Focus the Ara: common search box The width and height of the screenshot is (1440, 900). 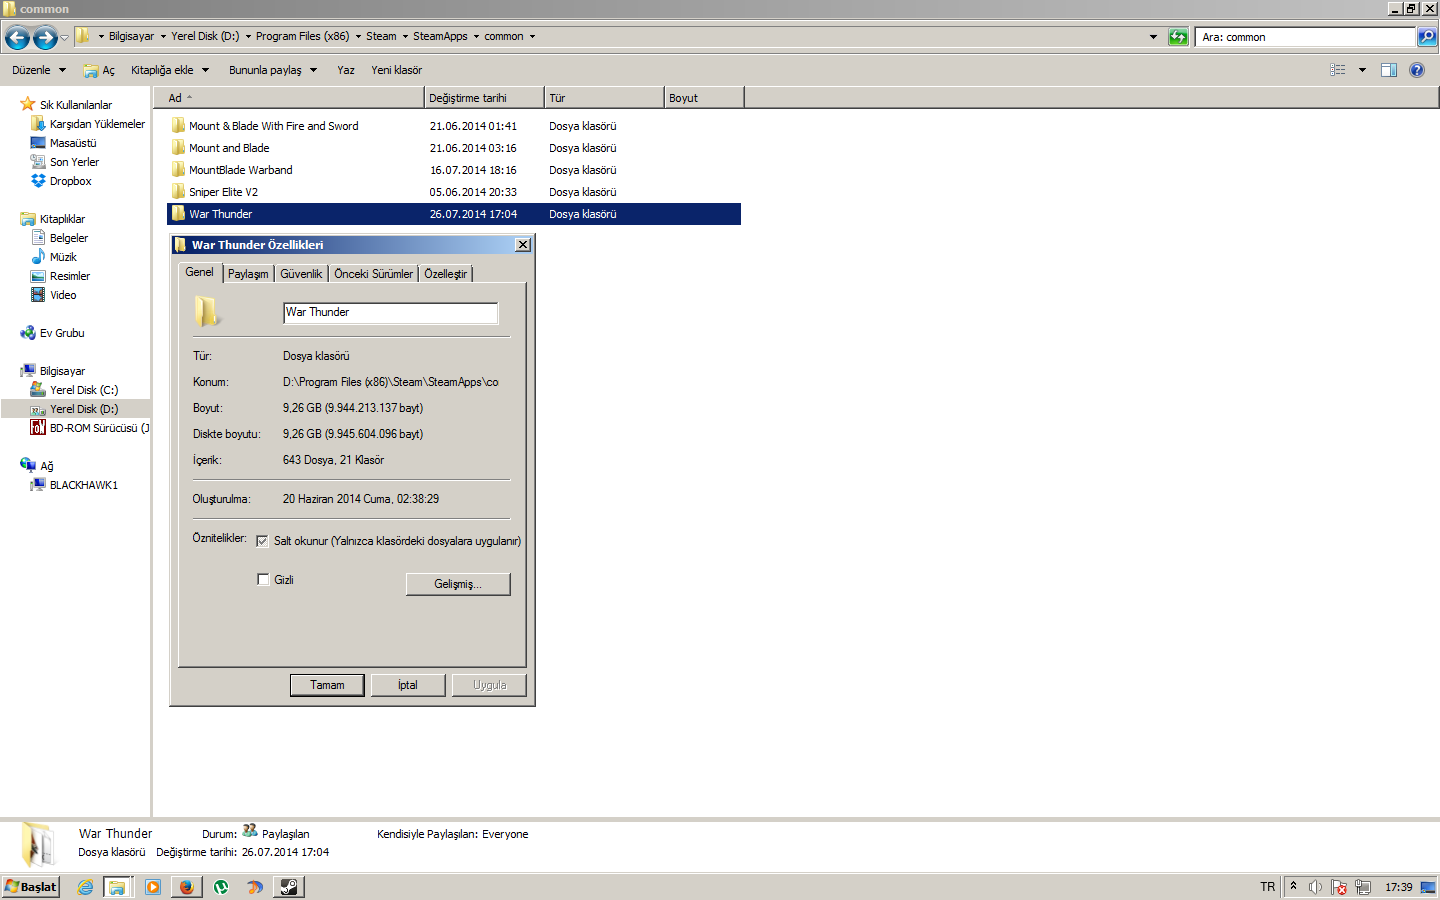pos(1306,37)
